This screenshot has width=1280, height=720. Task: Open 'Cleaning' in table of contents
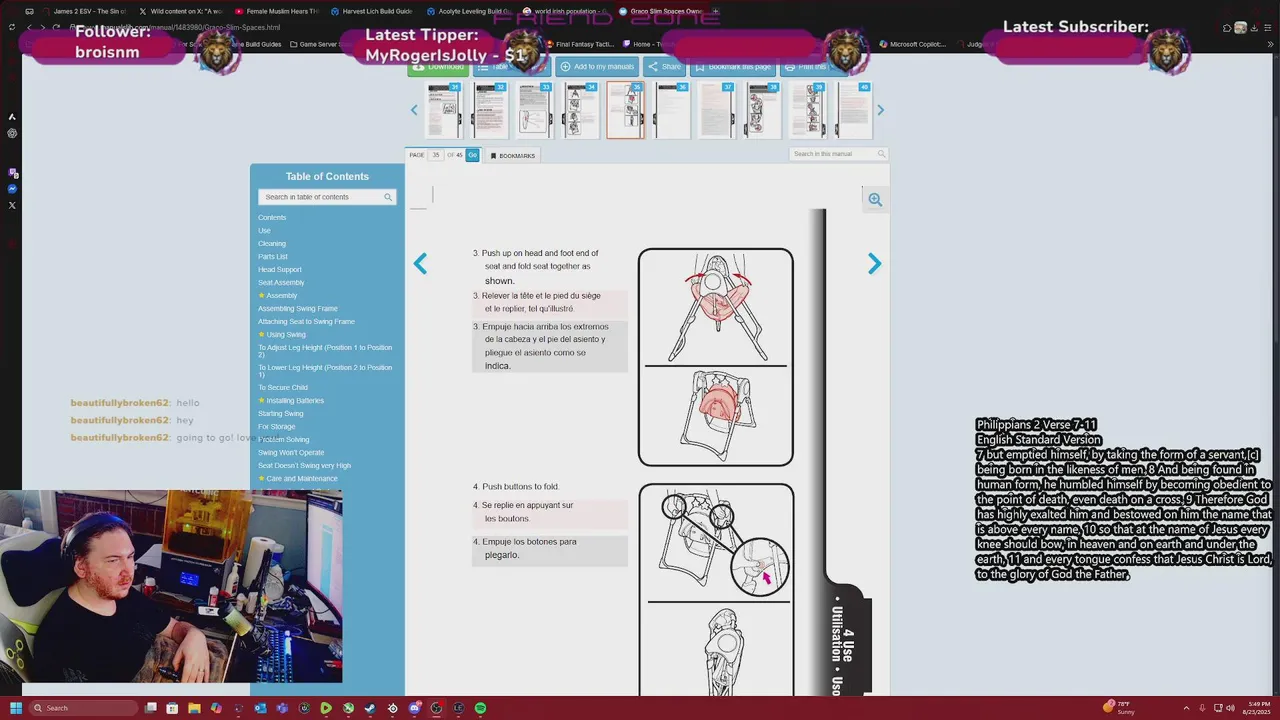click(272, 244)
